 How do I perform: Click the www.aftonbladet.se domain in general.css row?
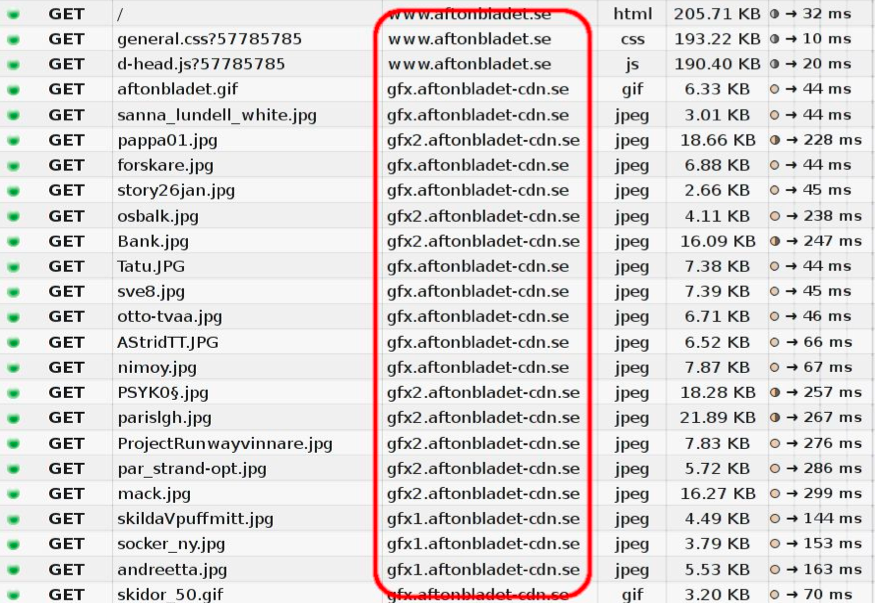(x=469, y=39)
